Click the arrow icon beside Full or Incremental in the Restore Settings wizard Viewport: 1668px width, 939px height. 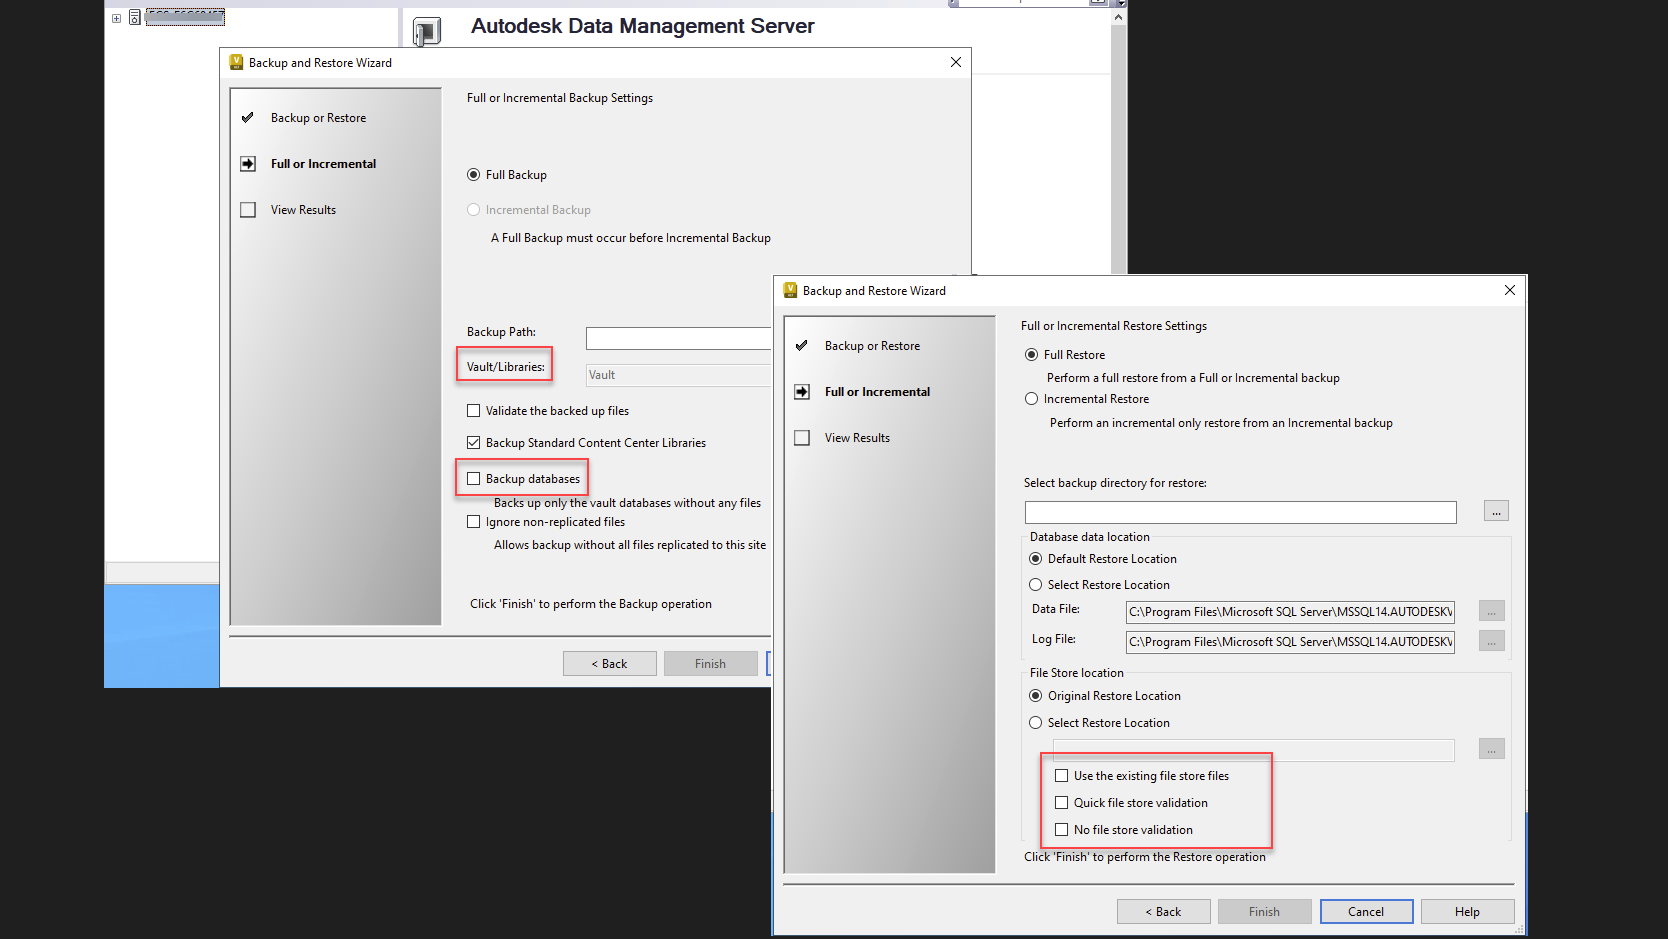[802, 392]
